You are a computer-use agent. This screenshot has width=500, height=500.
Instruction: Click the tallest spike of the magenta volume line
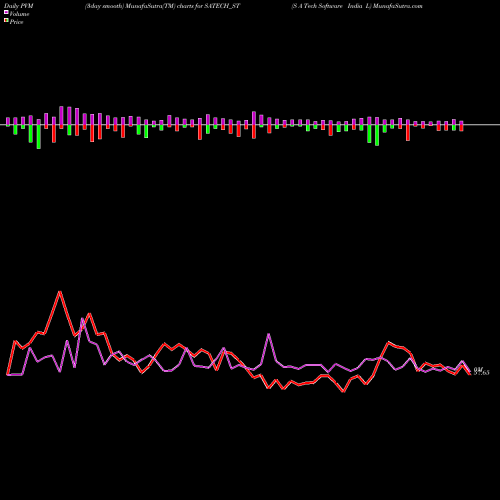83,319
